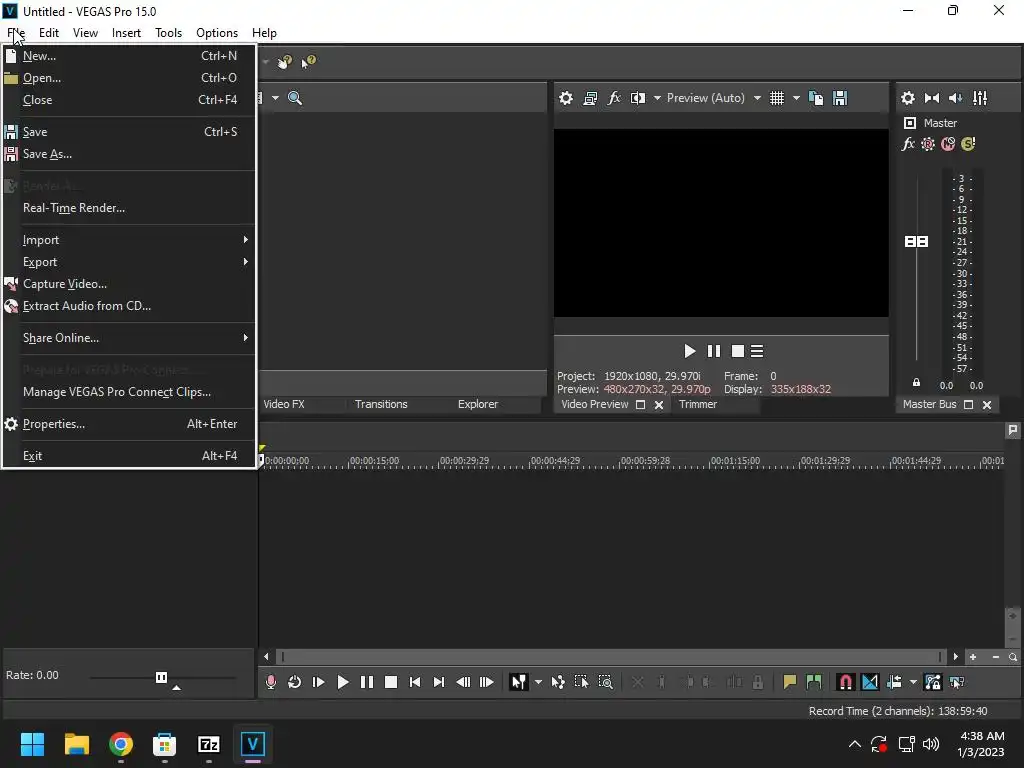1024x768 pixels.
Task: Open Video Output FX in preview toolbar
Action: tap(614, 98)
